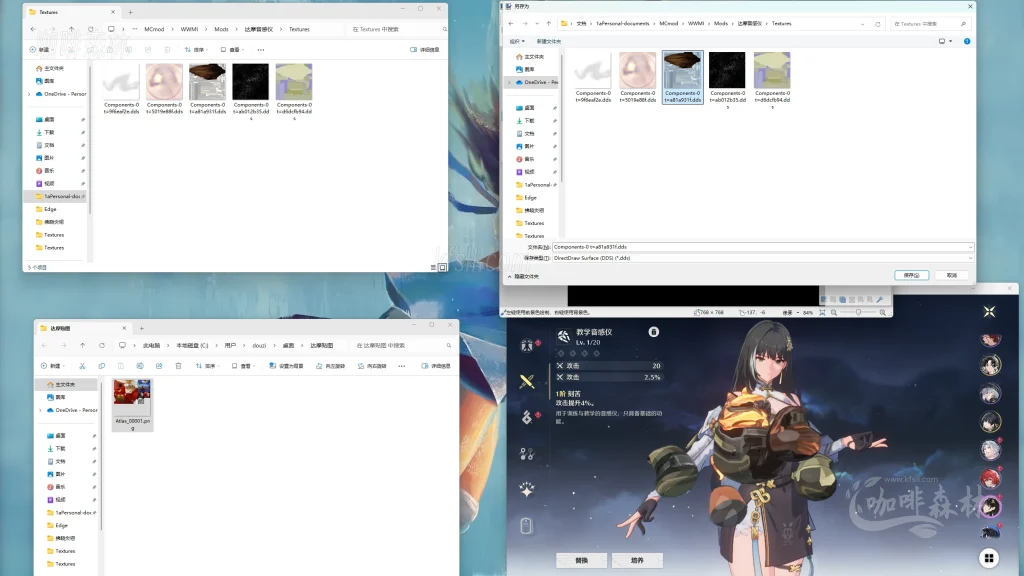The image size is (1024, 576).
Task: Click the filename field containing Components-0 t=a81a931f.dds
Action: (760, 246)
